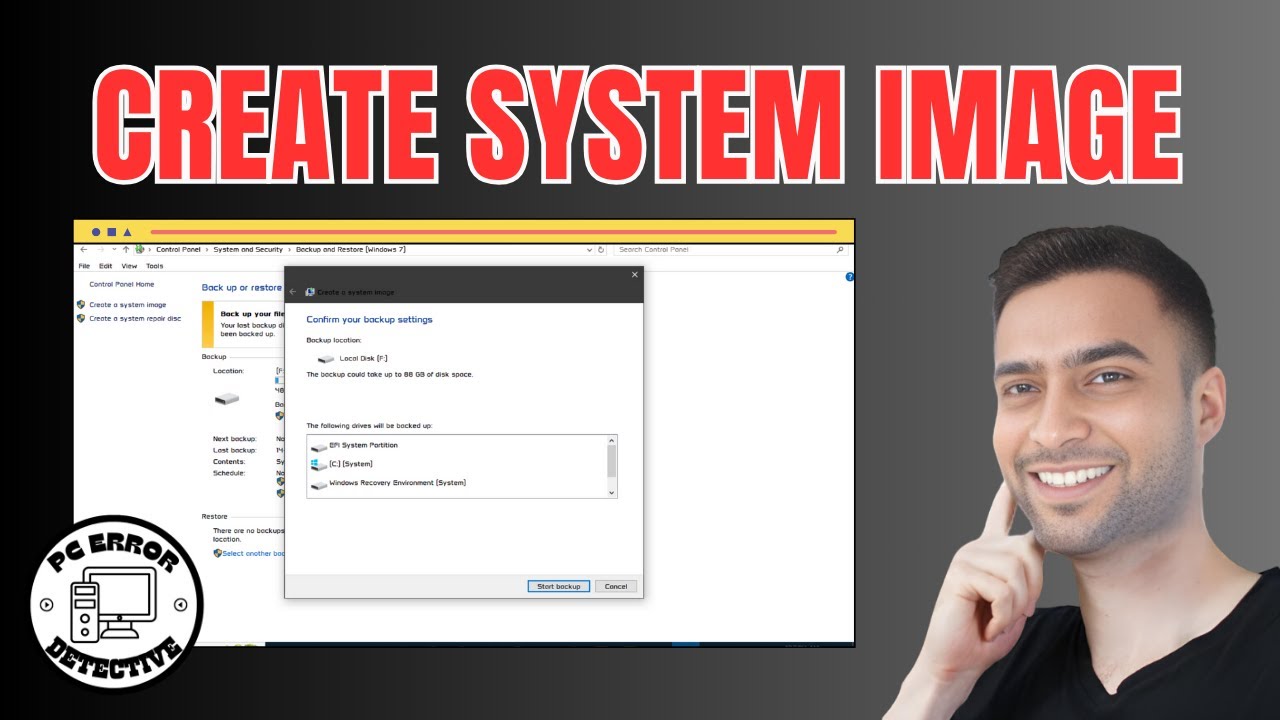
Task: Click the Schedule label
Action: point(229,473)
